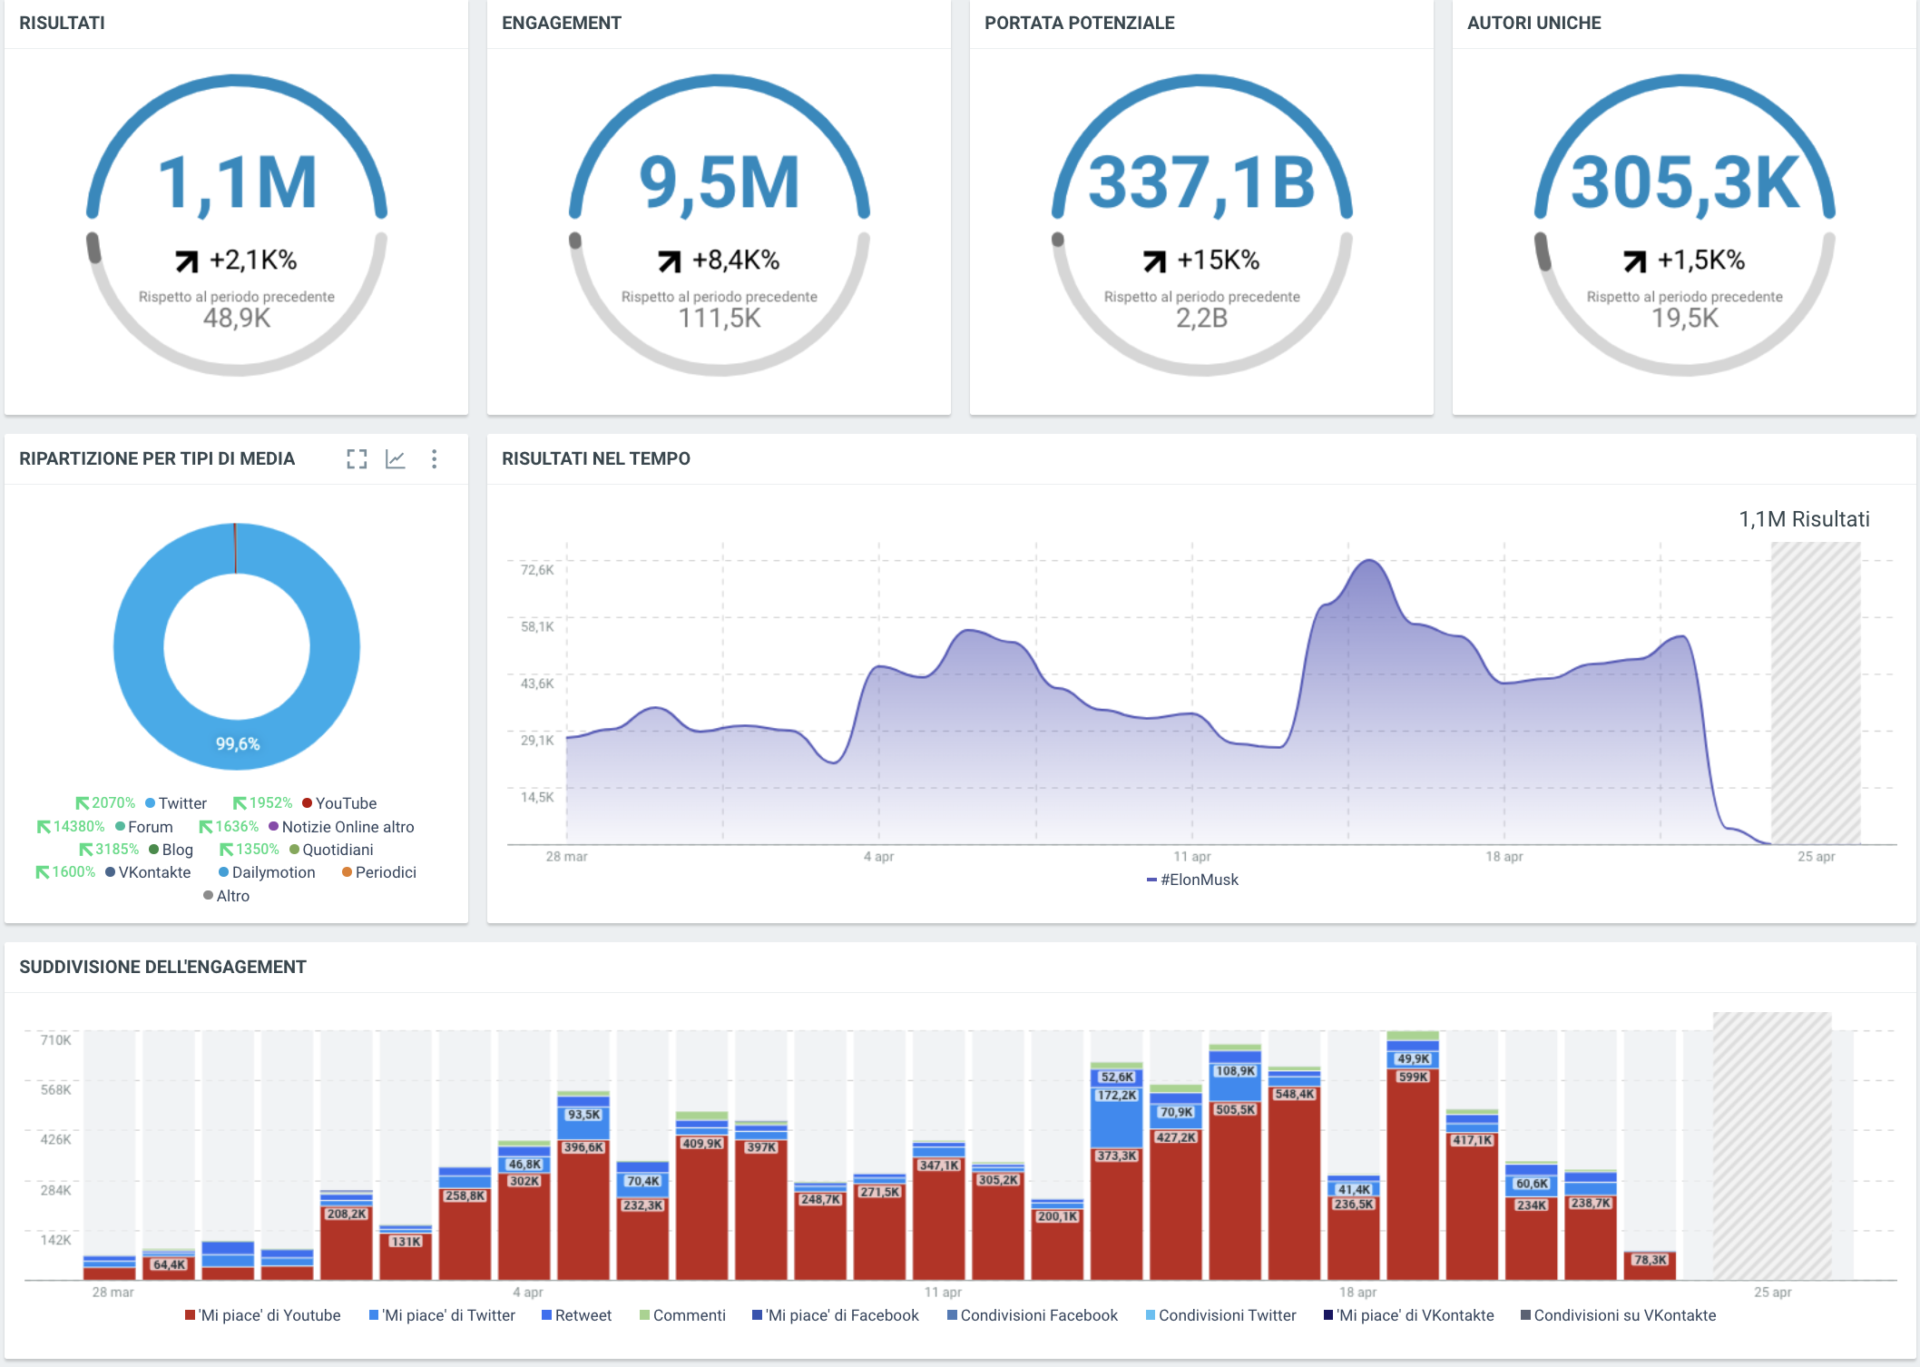The width and height of the screenshot is (1920, 1367).
Task: Toggle Retweet legend item
Action: coord(577,1315)
